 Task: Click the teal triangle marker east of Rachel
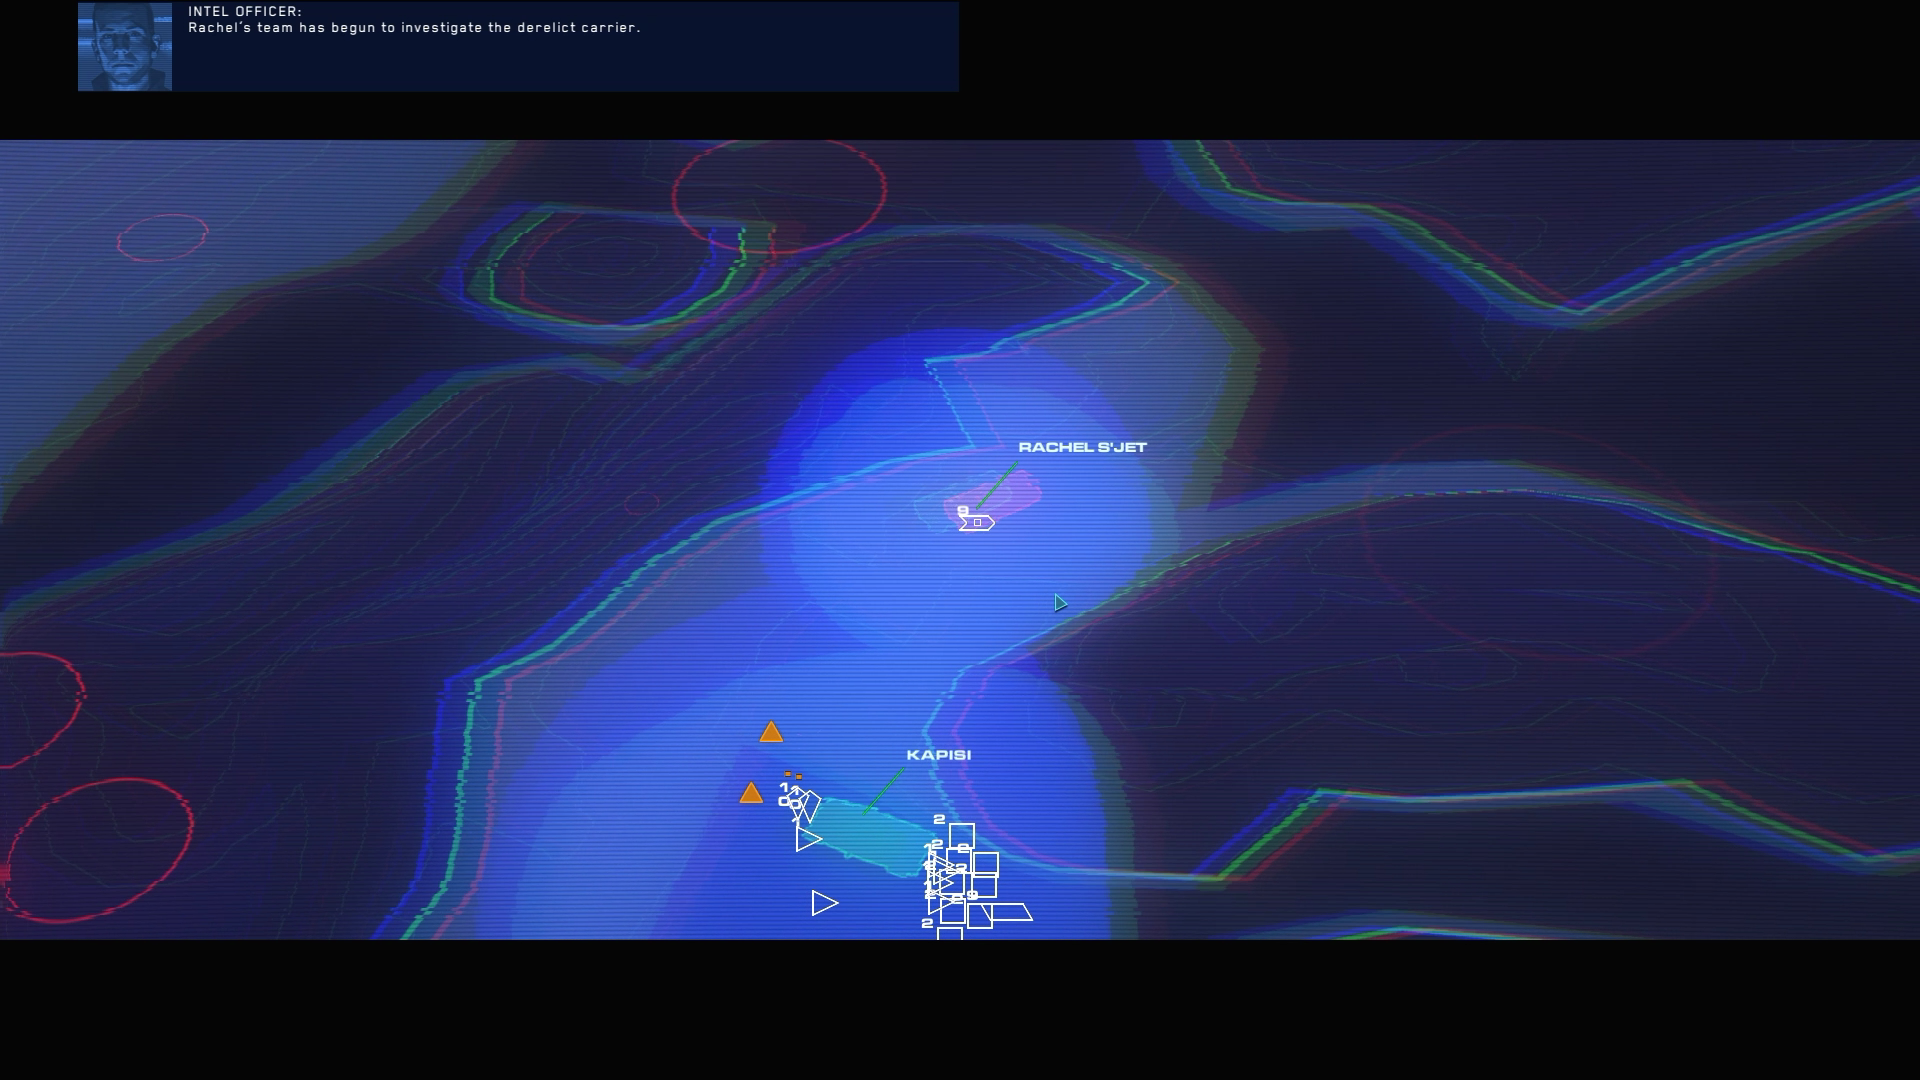pyautogui.click(x=1060, y=603)
